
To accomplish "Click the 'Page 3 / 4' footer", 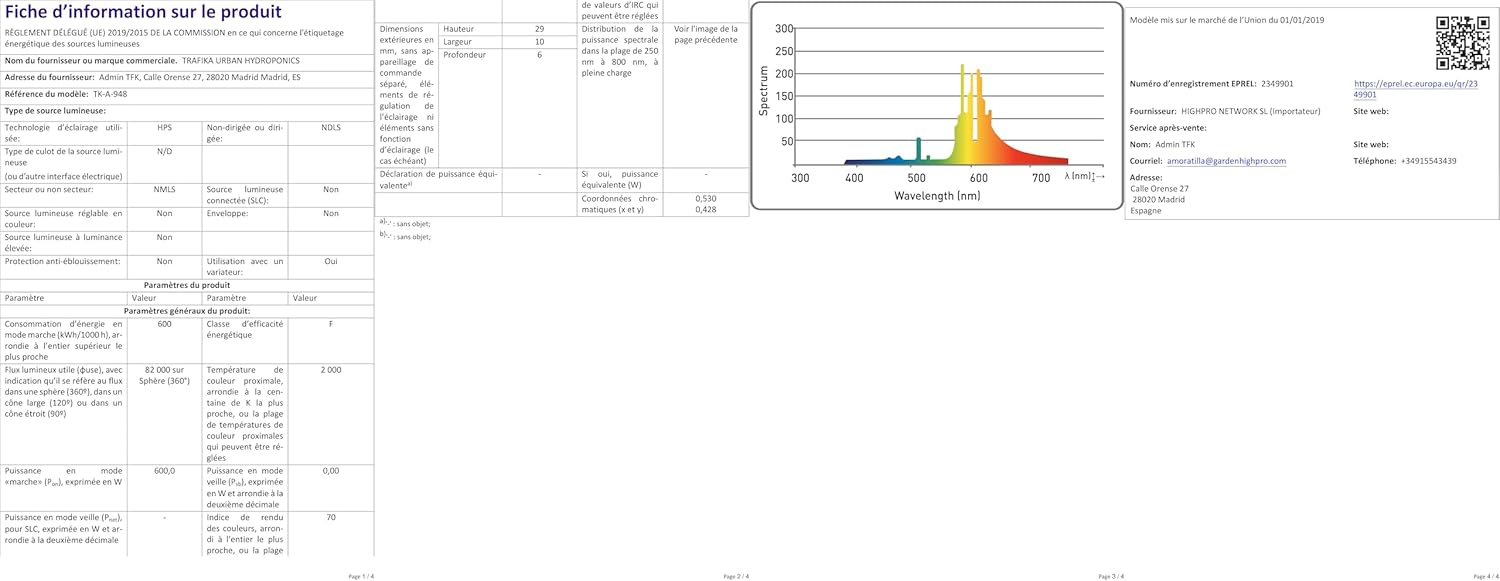I will (1110, 576).
